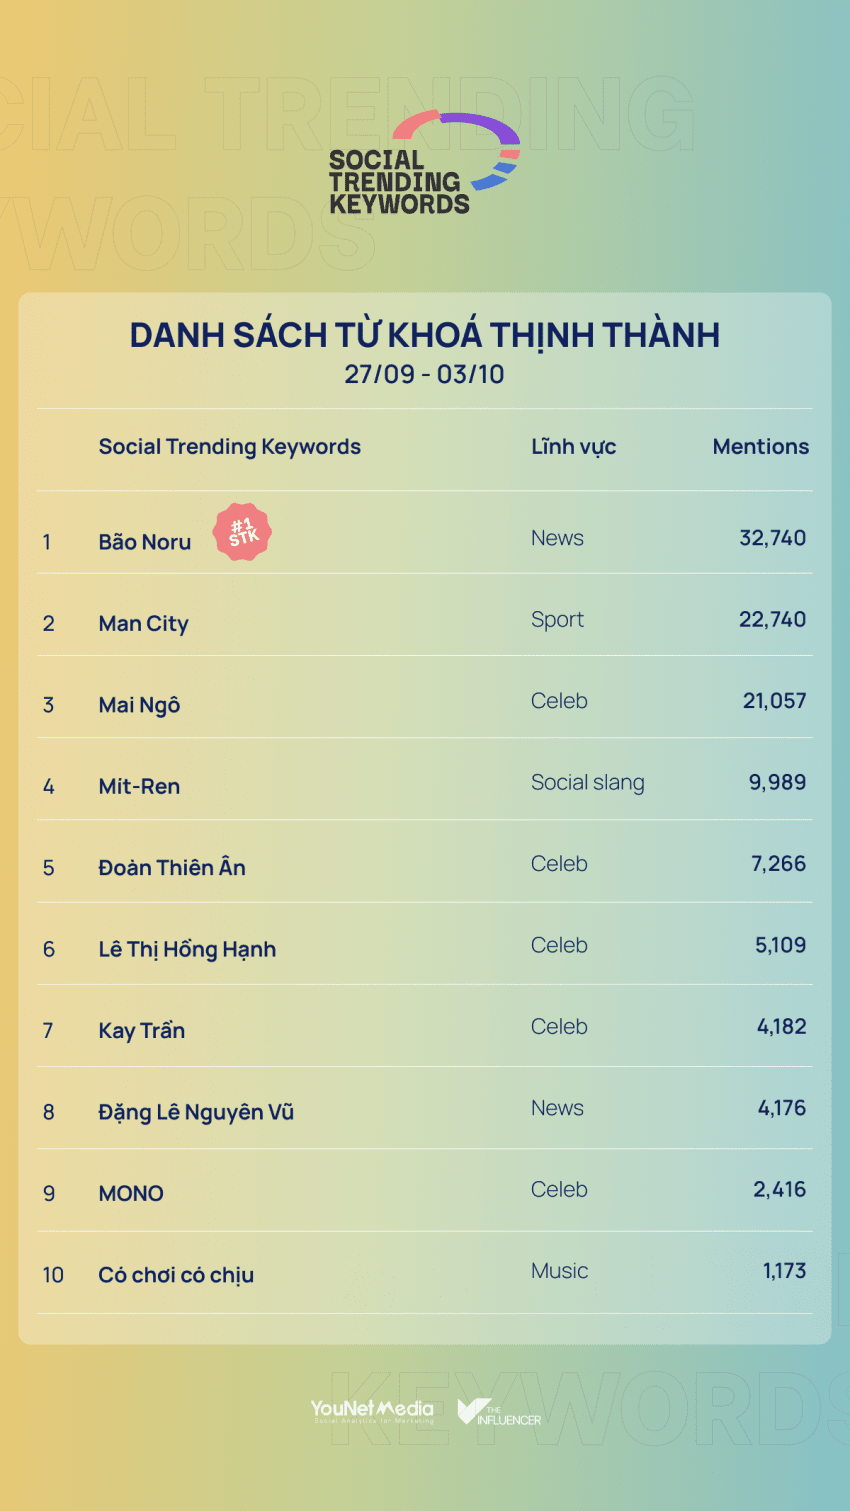850x1511 pixels.
Task: Click the 32,740 mentions value
Action: point(772,538)
